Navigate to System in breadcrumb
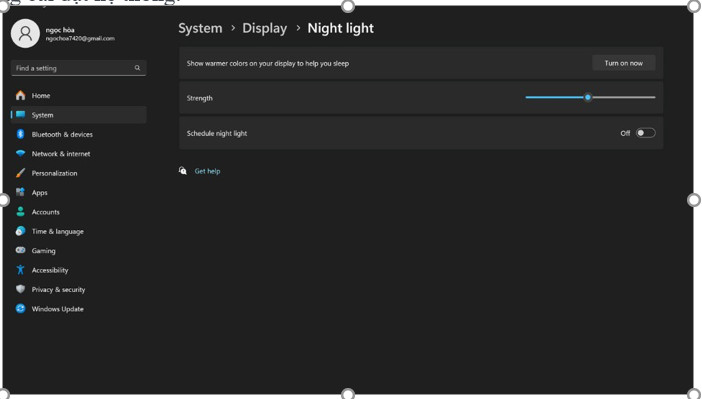 (x=200, y=28)
